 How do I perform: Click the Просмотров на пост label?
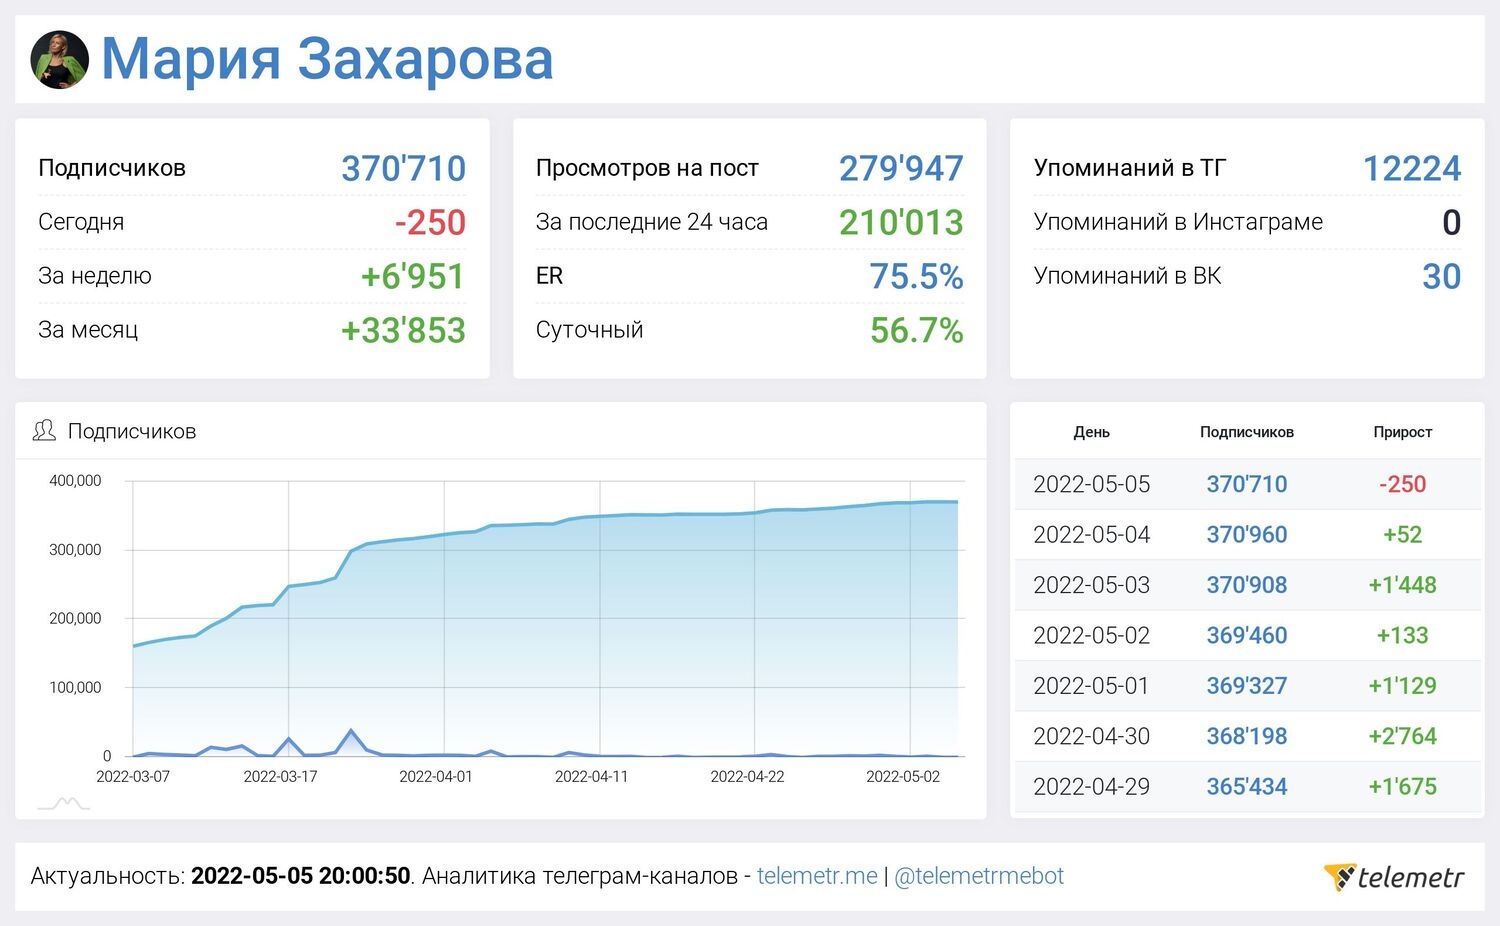tap(647, 168)
